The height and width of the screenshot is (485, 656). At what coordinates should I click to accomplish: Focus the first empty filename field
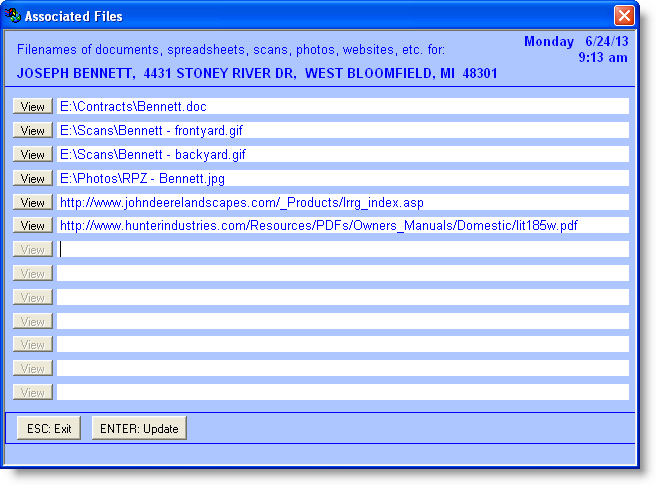(x=342, y=250)
